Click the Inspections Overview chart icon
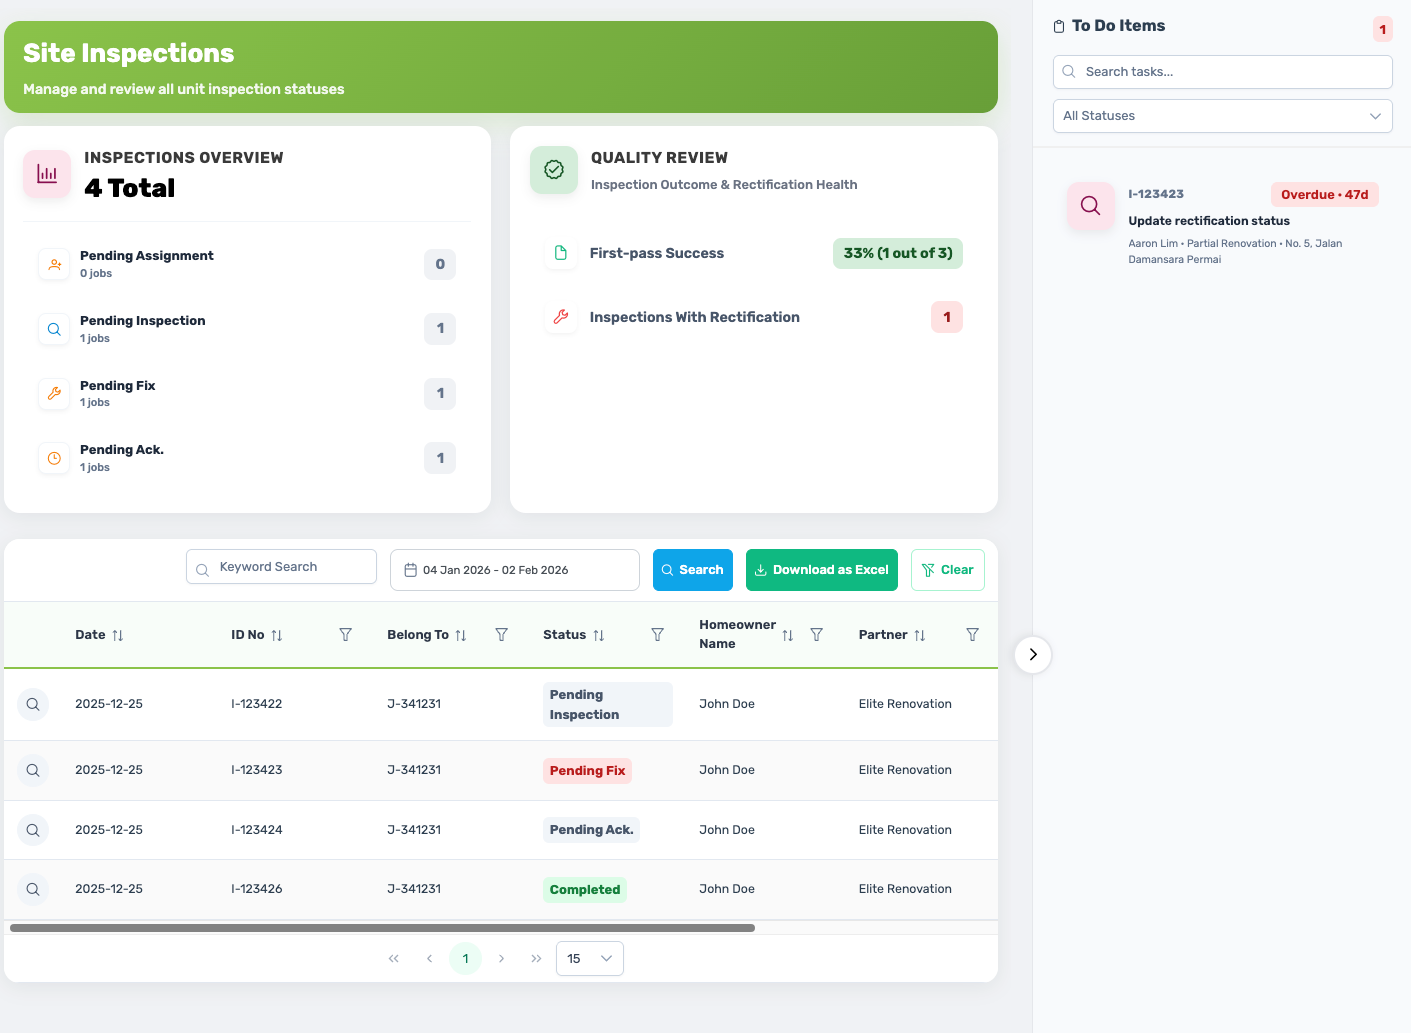 [x=47, y=174]
